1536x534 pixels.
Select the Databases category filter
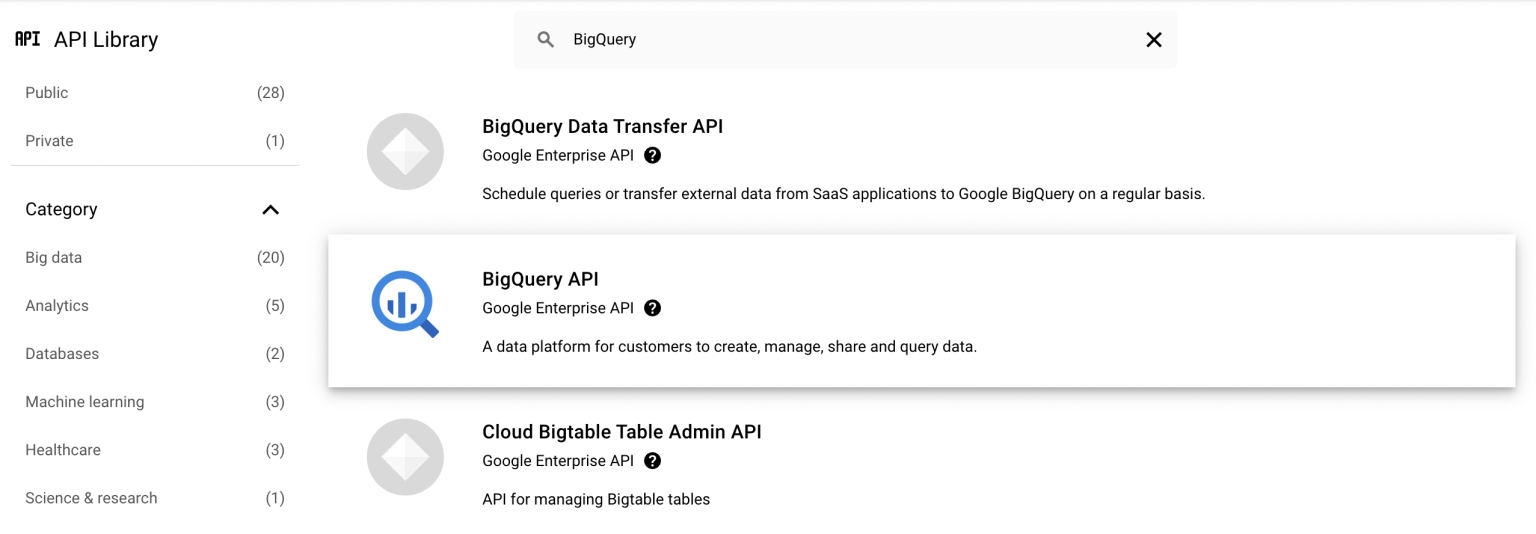pyautogui.click(x=62, y=354)
